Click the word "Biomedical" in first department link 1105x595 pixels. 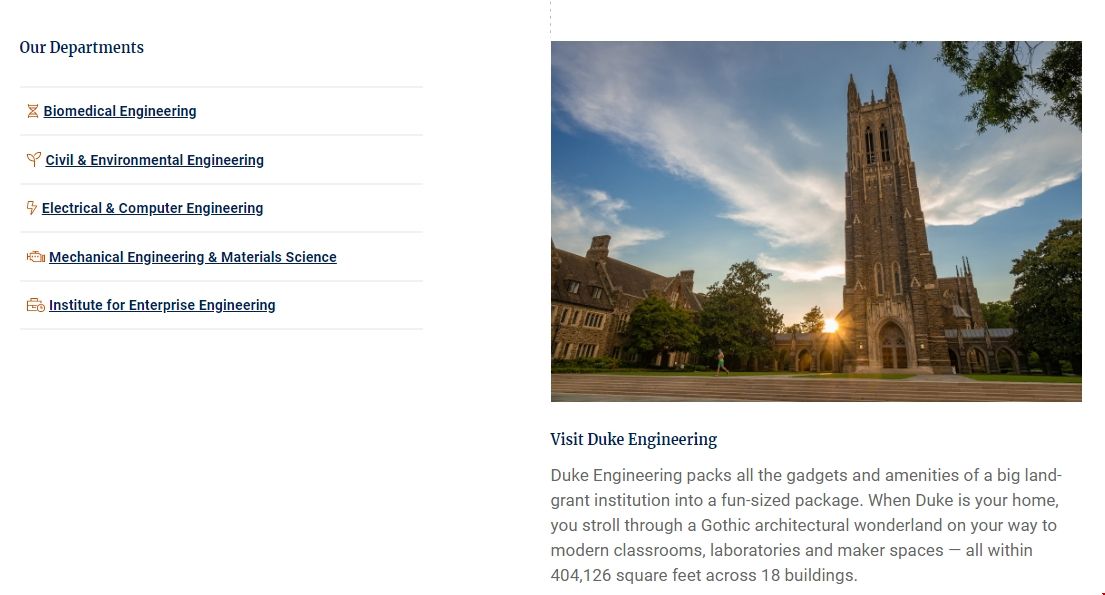pos(79,111)
